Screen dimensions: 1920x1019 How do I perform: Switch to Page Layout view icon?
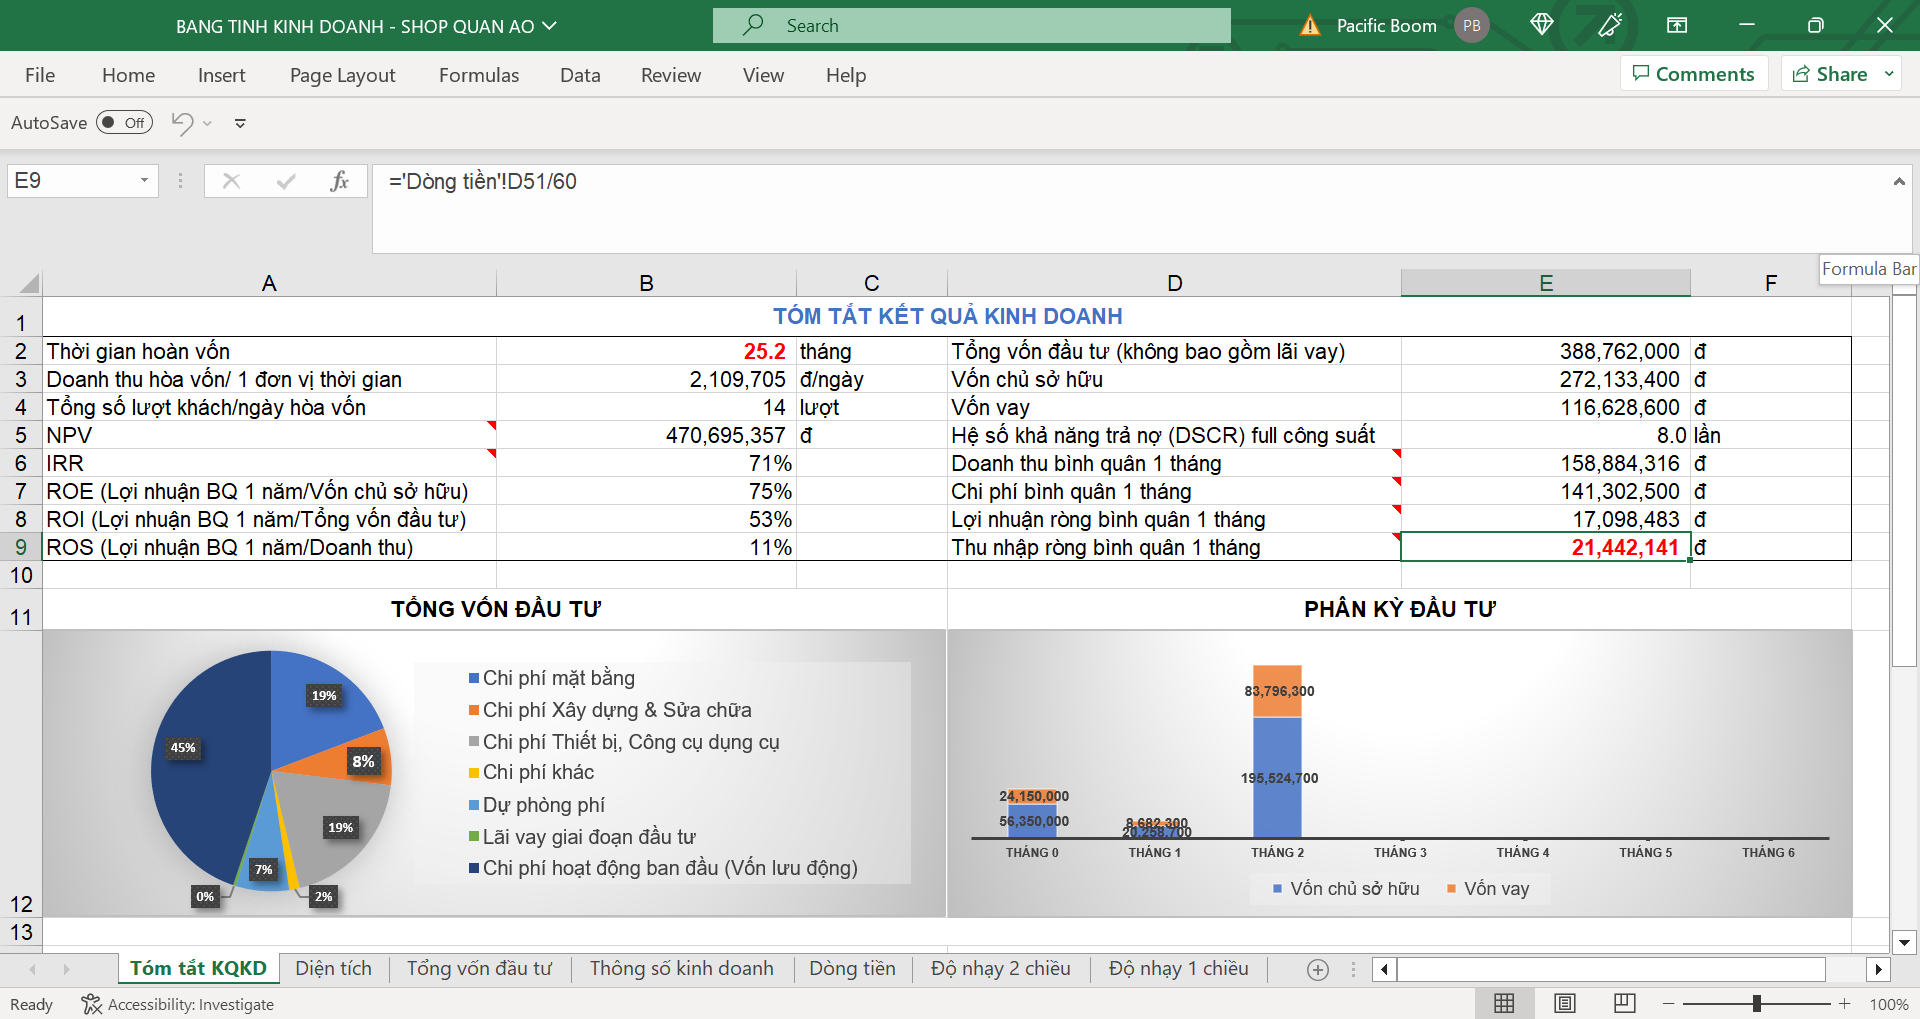[x=1565, y=1003]
